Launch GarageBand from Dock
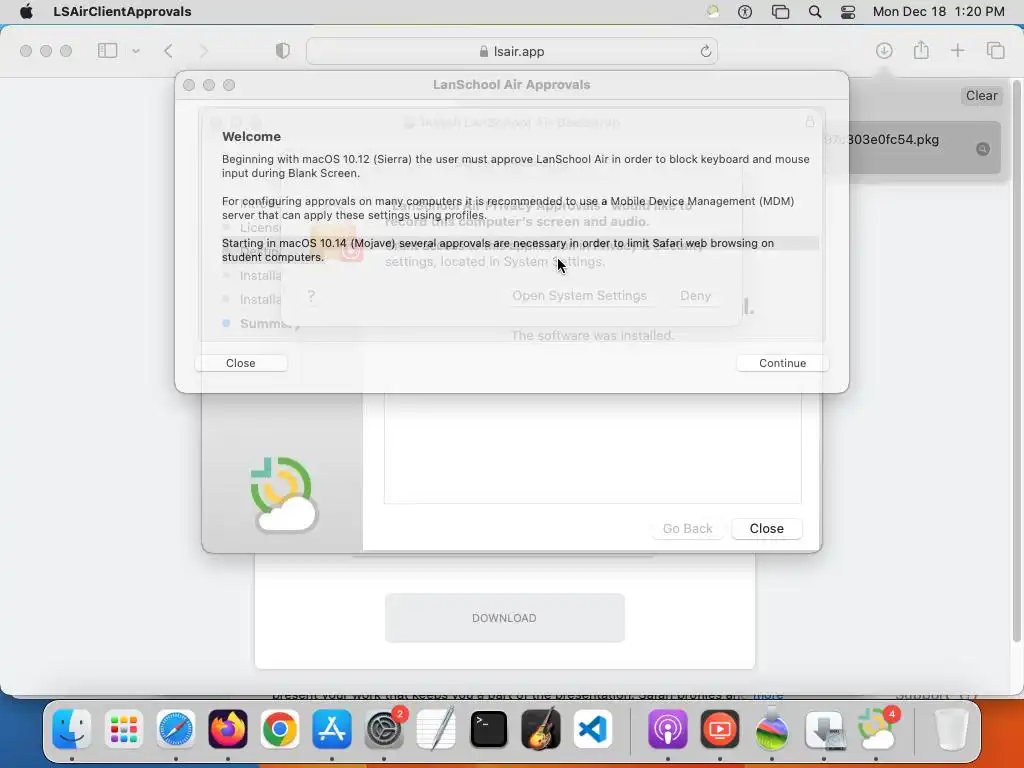 pyautogui.click(x=541, y=729)
